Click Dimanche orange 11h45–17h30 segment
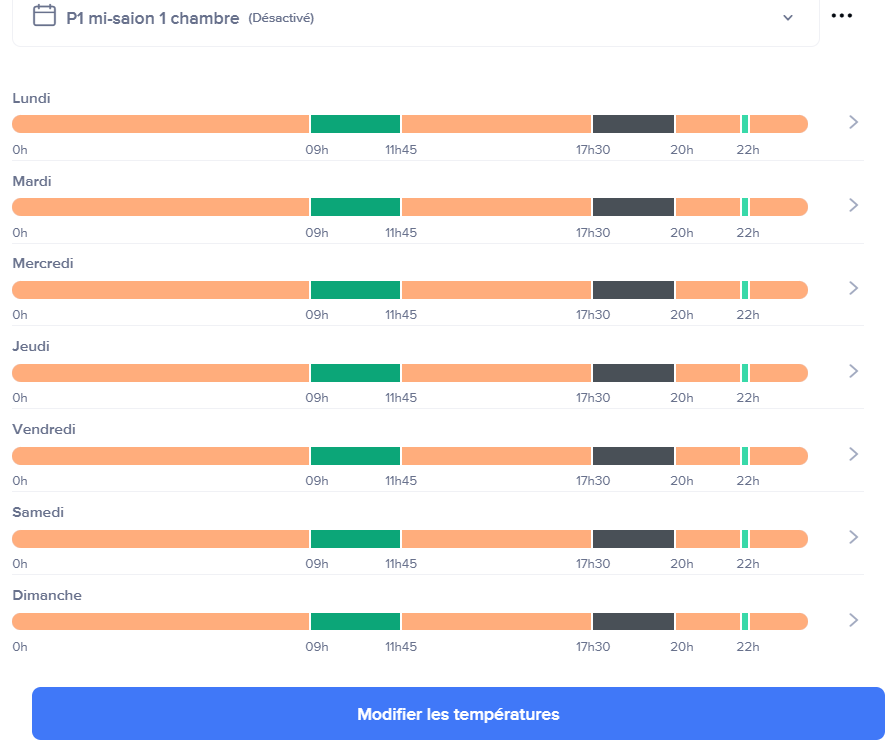Image resolution: width=889 pixels, height=751 pixels. click(x=496, y=622)
